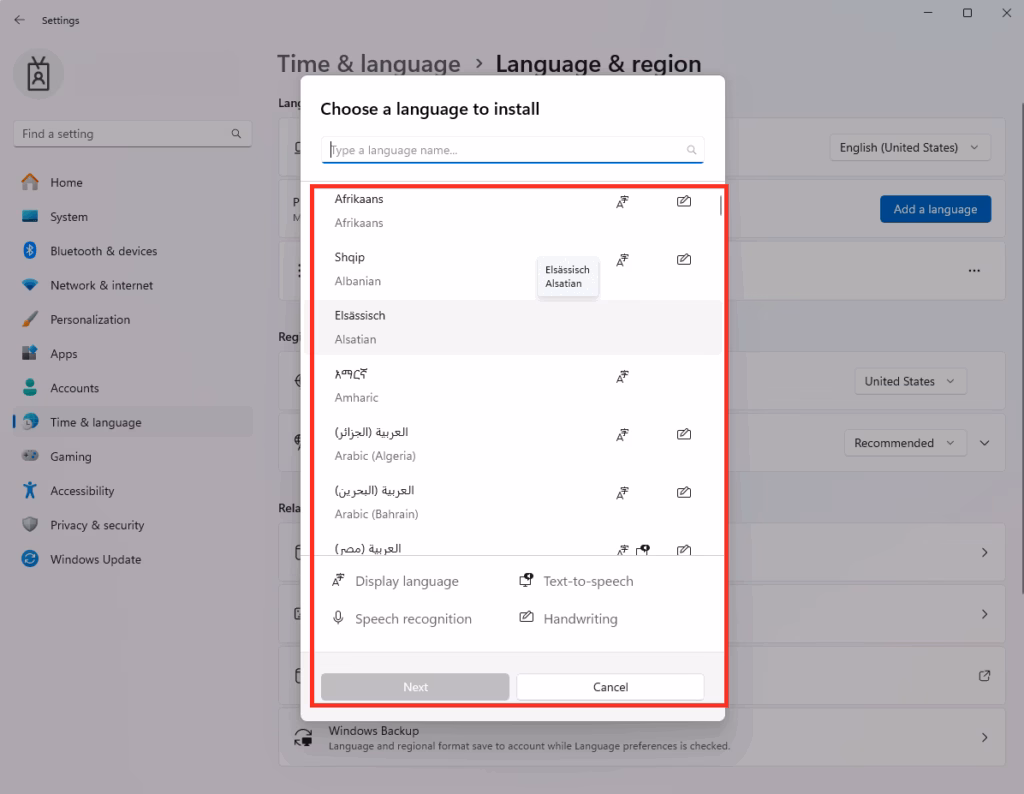Open the Windows Backup chevron

point(984,738)
